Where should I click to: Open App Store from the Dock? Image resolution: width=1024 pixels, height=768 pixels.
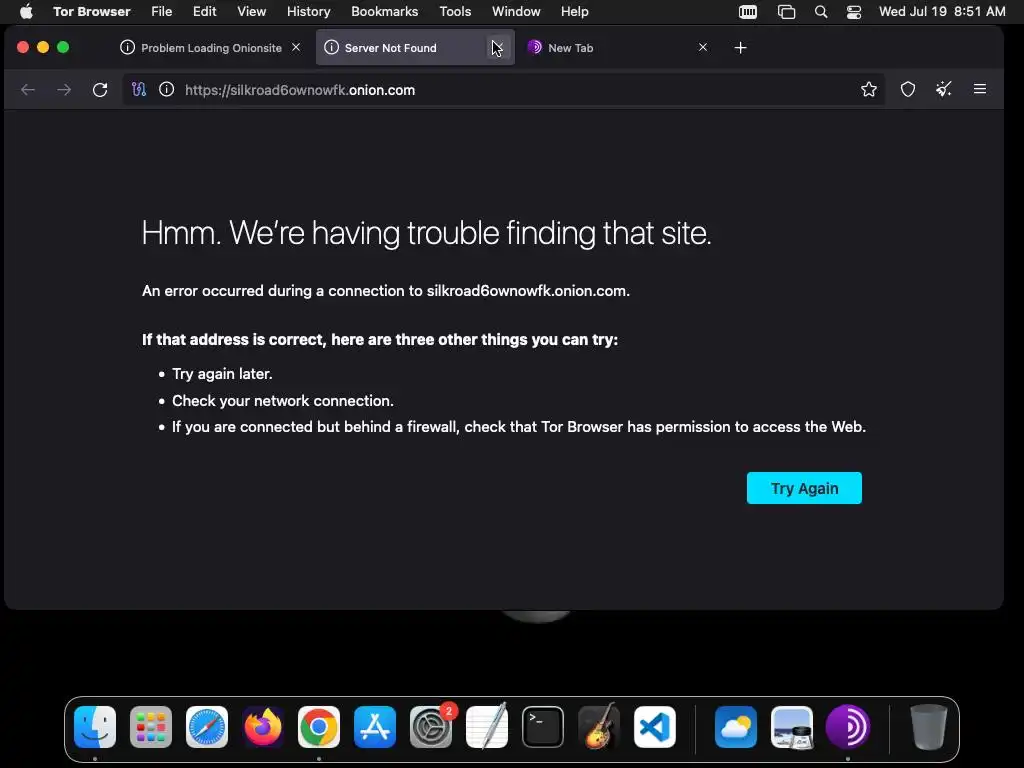pyautogui.click(x=375, y=727)
